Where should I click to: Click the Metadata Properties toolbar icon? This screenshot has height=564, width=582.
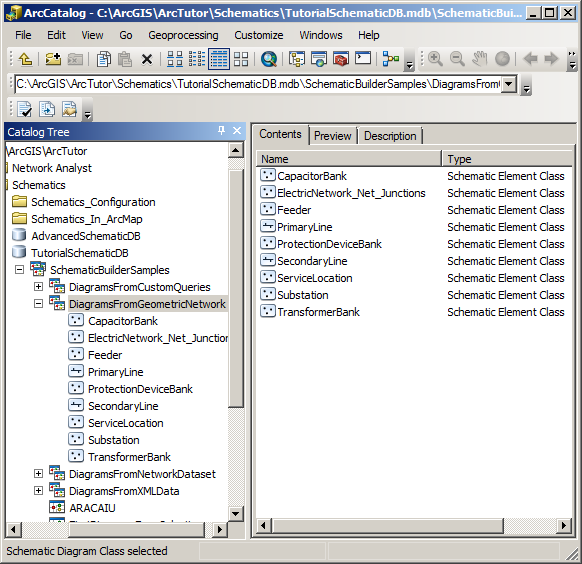[x=69, y=109]
